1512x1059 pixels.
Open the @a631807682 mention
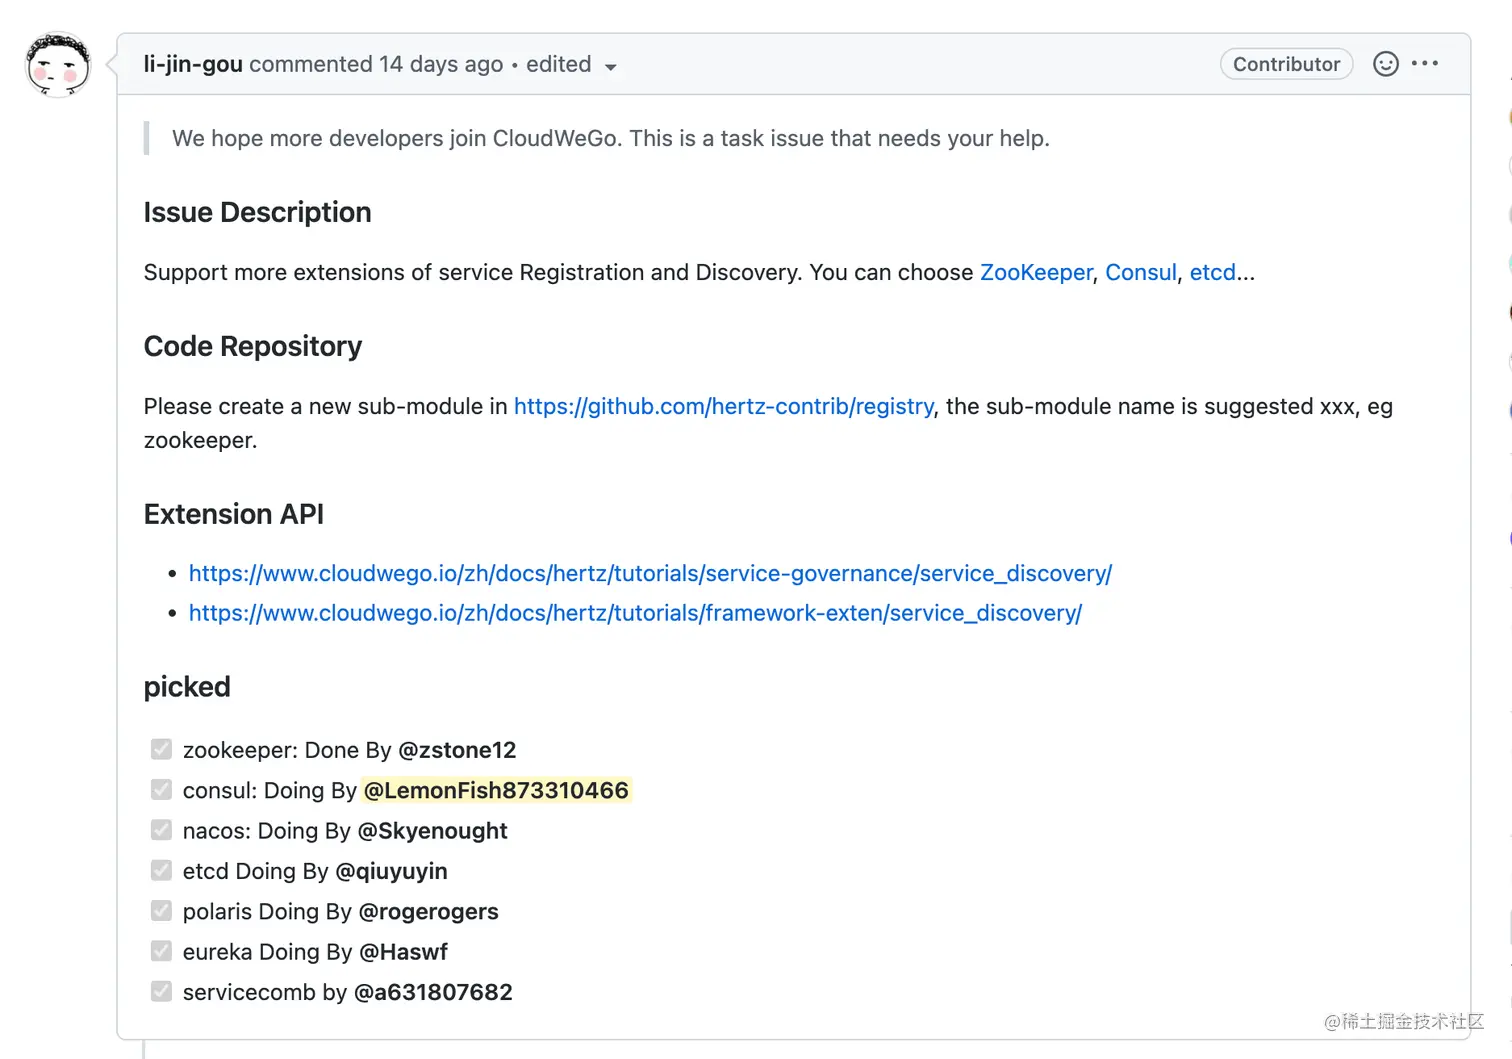click(x=433, y=992)
